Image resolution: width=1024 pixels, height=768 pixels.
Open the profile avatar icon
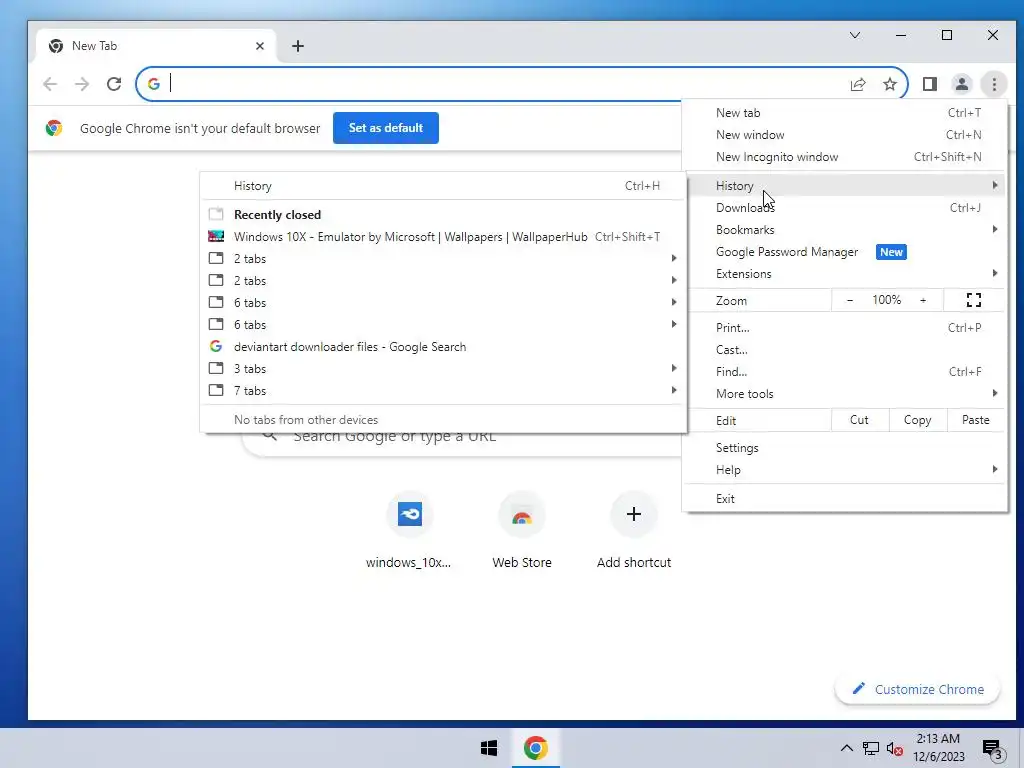pyautogui.click(x=961, y=84)
